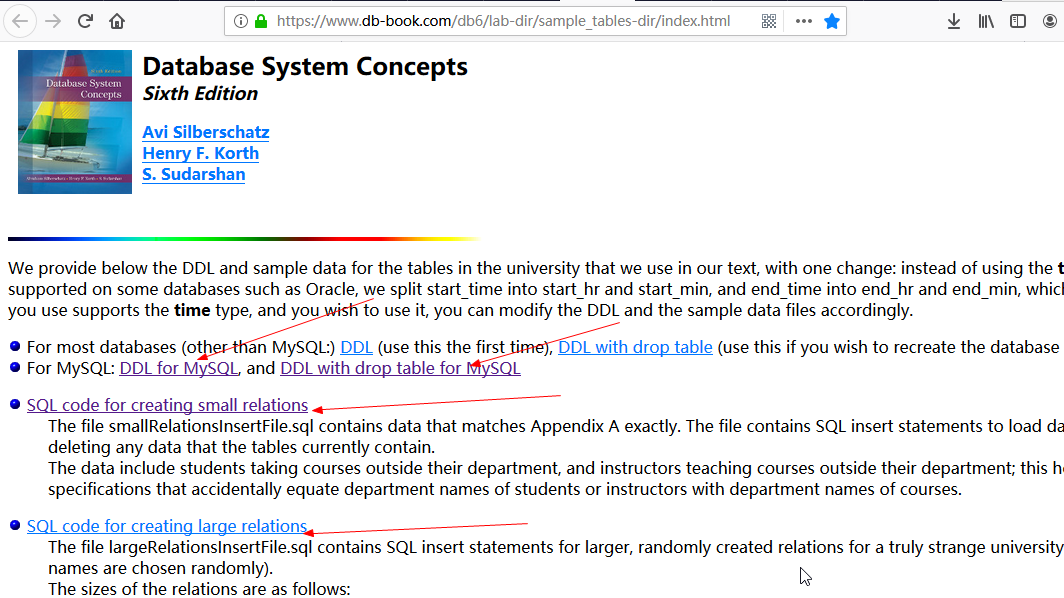Click 'deleting any data that the tables currently contain.'
1064x598 pixels.
(242, 447)
